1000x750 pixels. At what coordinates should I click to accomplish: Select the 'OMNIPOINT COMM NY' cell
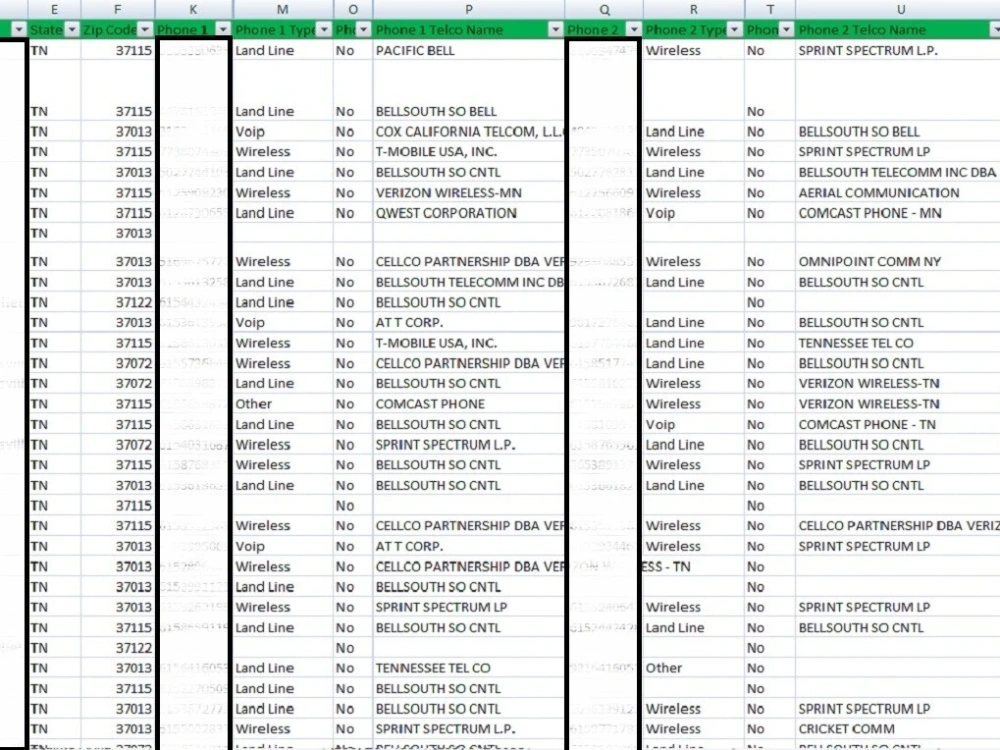(898, 261)
